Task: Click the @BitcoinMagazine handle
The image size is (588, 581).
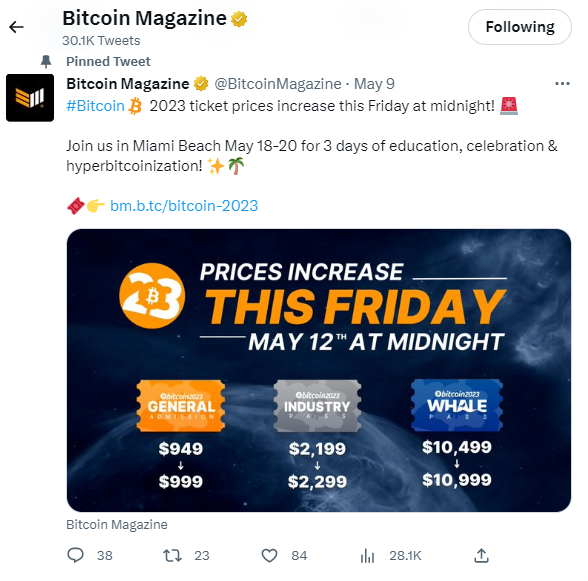Action: pos(278,84)
